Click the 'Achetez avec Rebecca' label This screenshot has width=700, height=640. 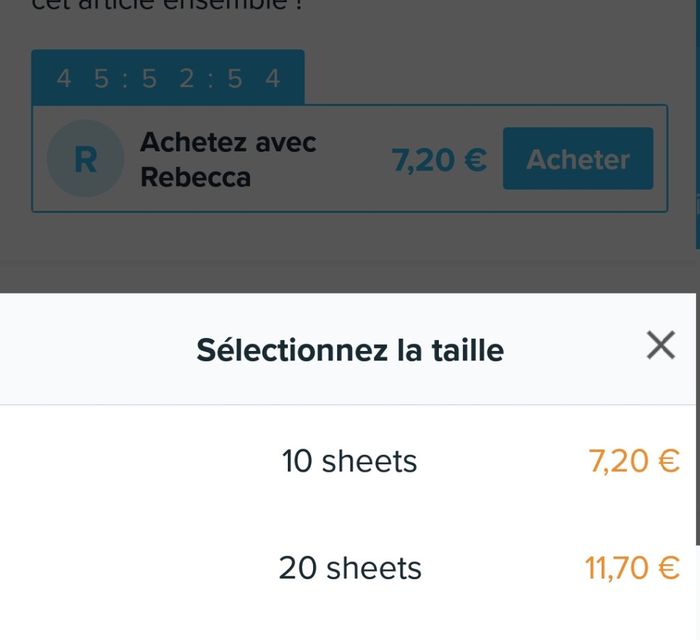(x=228, y=160)
